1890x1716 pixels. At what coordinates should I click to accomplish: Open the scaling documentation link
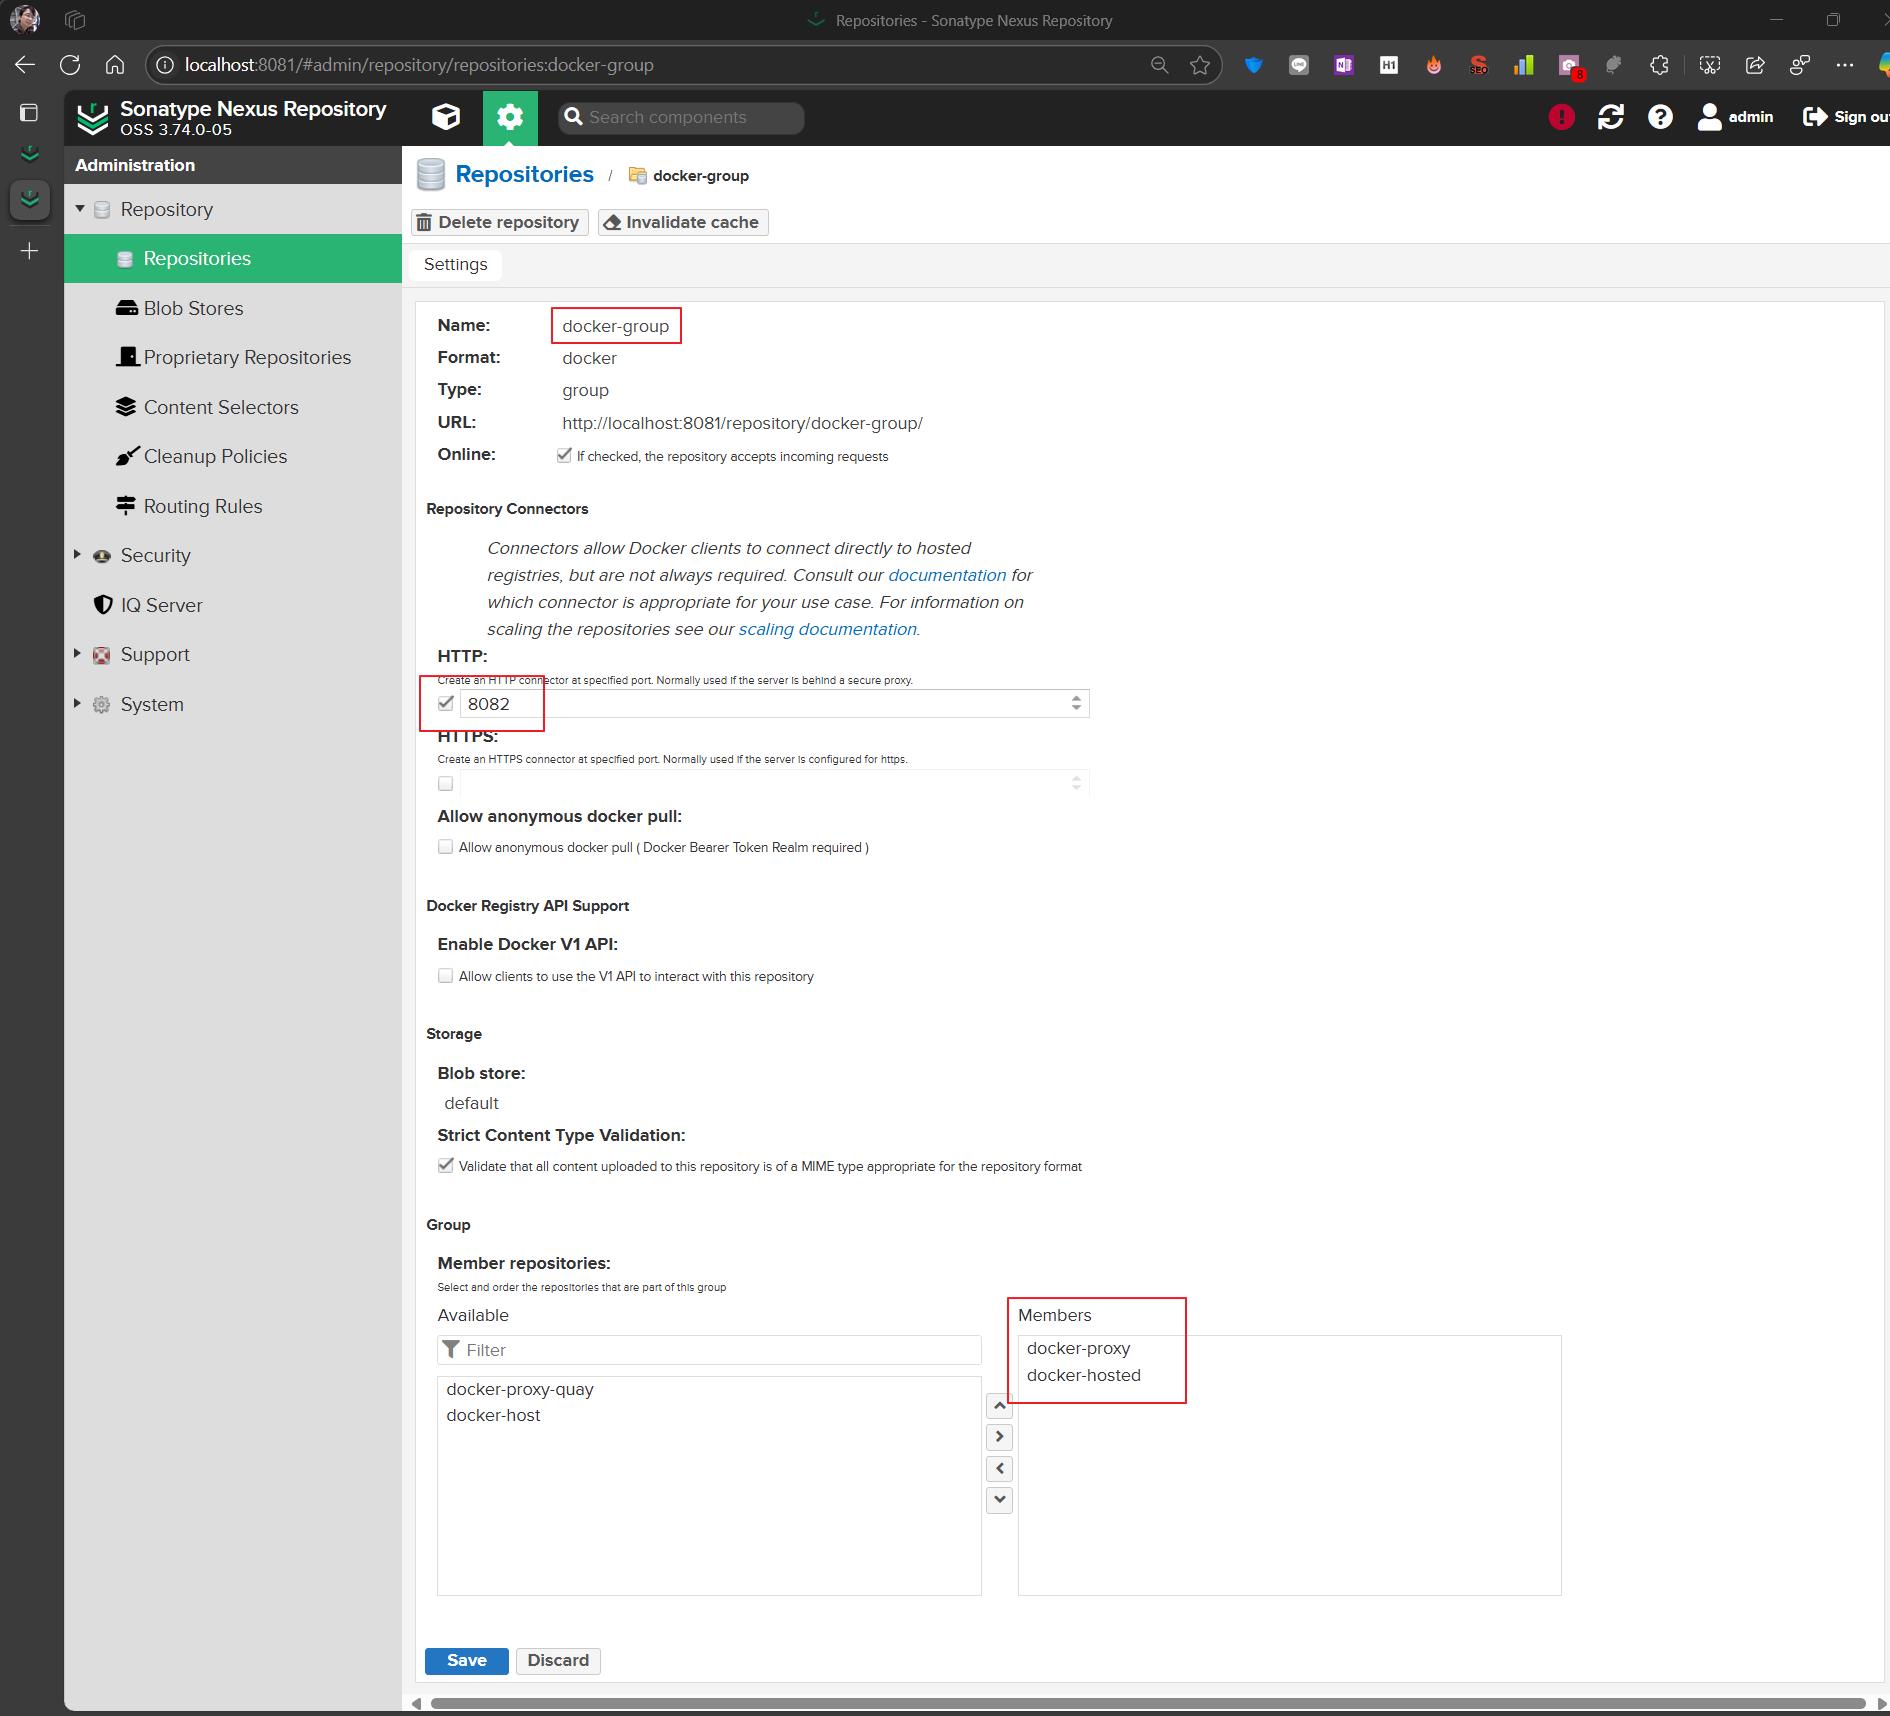pos(827,629)
